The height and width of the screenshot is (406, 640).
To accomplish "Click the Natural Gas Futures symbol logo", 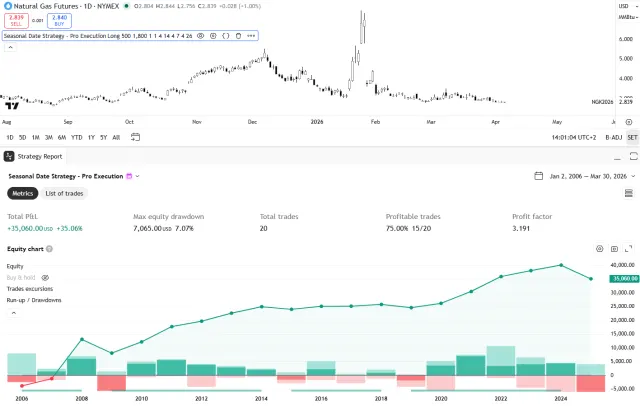I will point(8,6).
